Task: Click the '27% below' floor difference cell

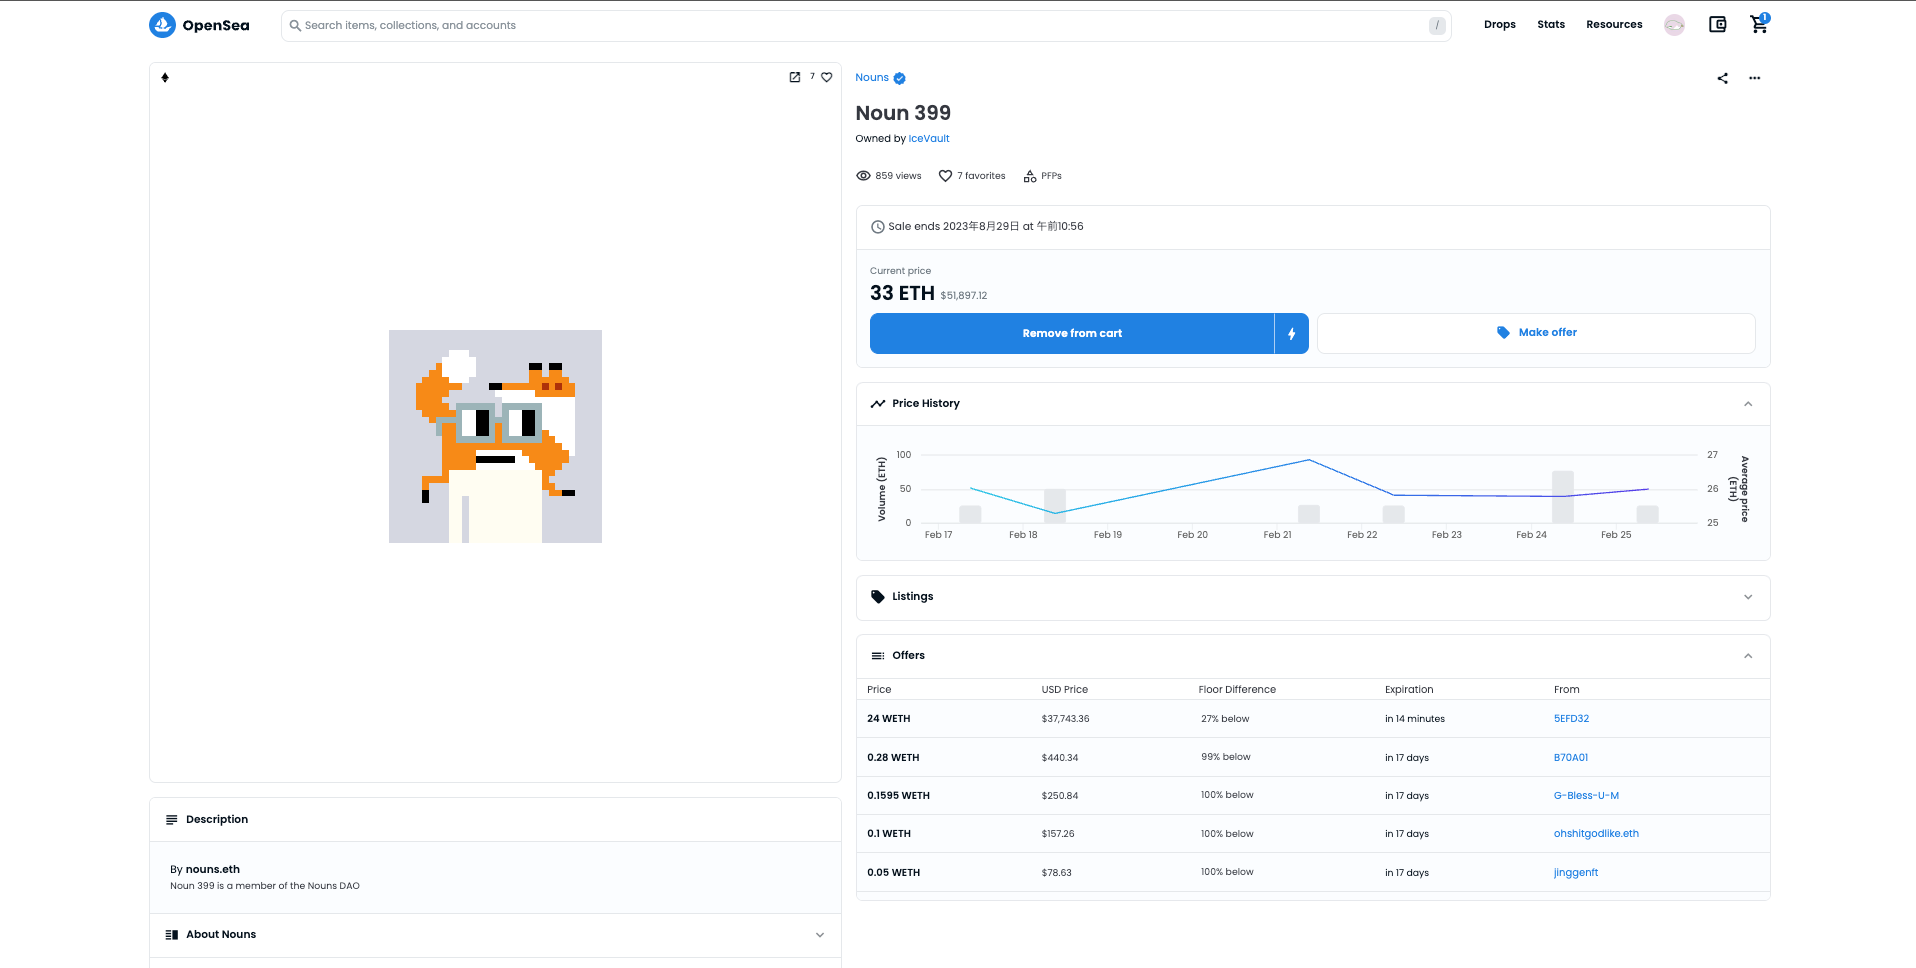Action: (x=1225, y=719)
